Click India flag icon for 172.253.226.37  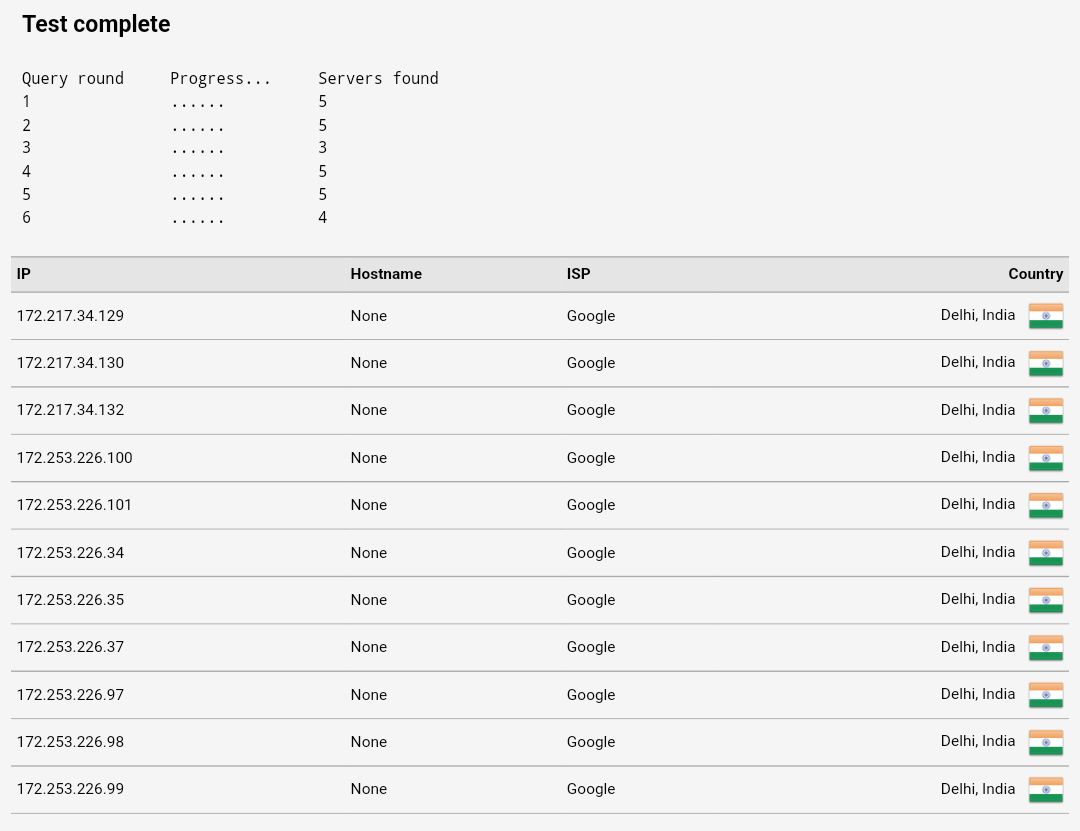coord(1046,648)
